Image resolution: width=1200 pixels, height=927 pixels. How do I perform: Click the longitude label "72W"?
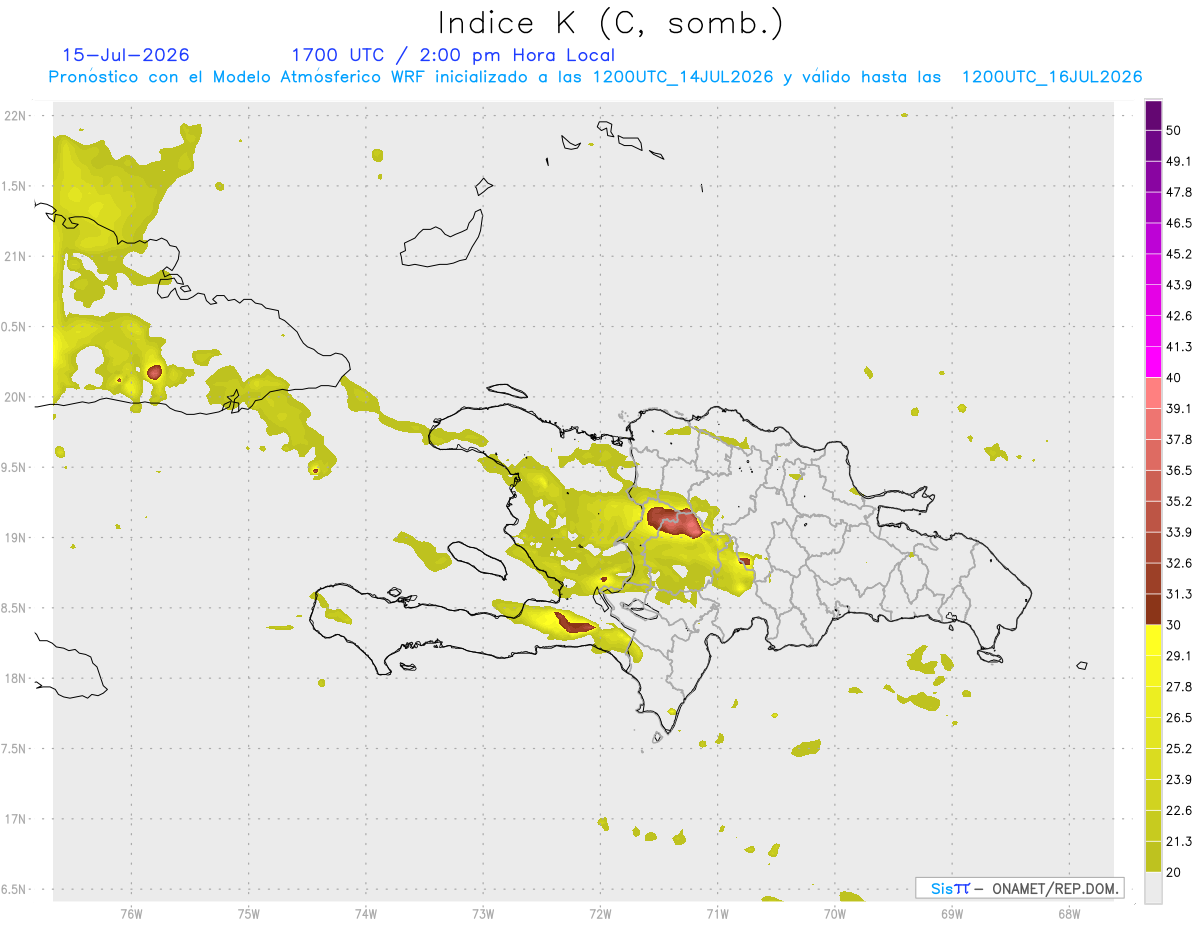click(600, 913)
